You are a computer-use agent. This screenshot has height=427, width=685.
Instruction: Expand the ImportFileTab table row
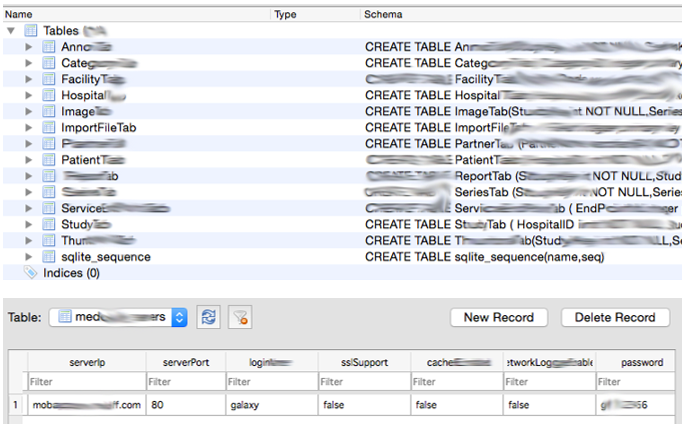pos(29,128)
